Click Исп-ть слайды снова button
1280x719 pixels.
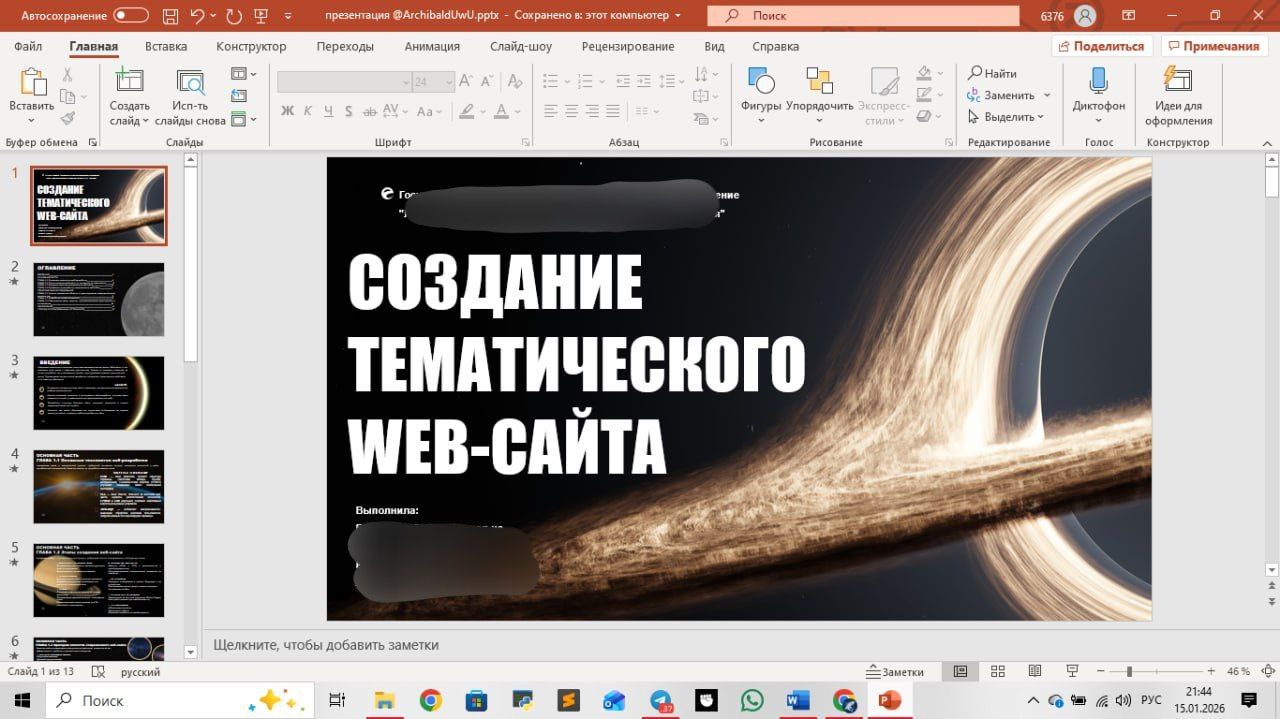[190, 97]
